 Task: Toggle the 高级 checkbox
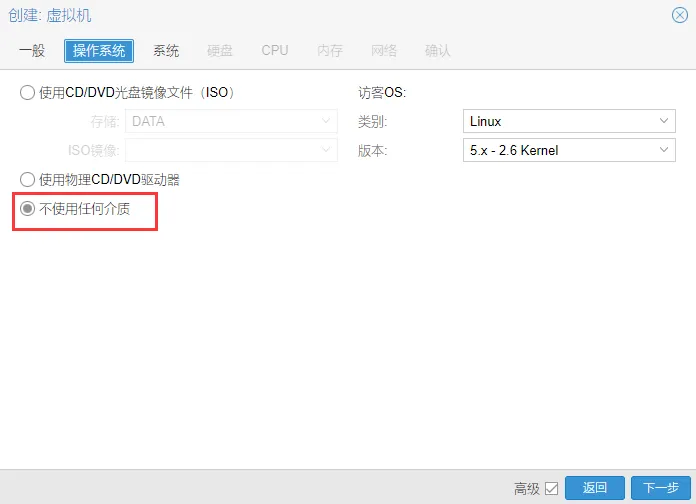coord(551,488)
